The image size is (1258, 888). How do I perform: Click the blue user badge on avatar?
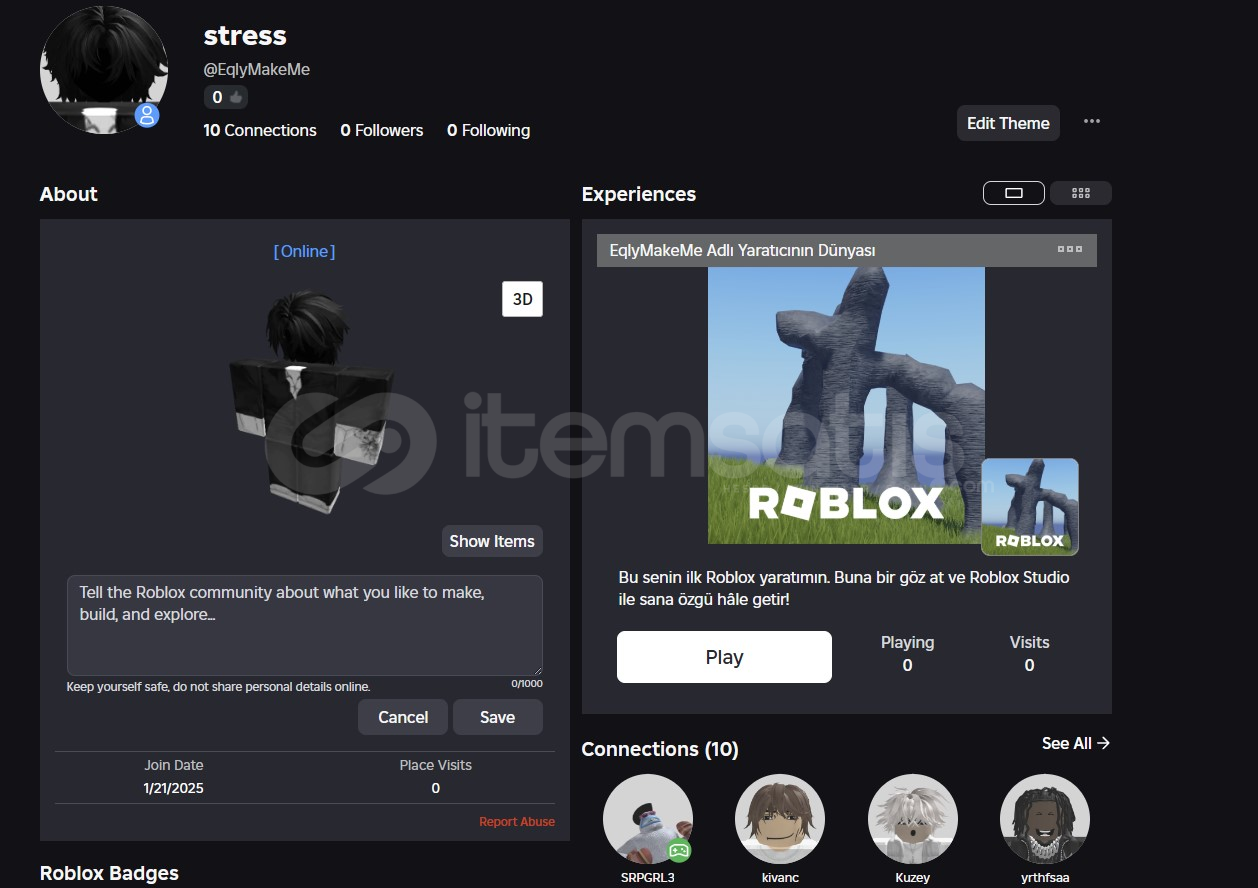coord(147,115)
